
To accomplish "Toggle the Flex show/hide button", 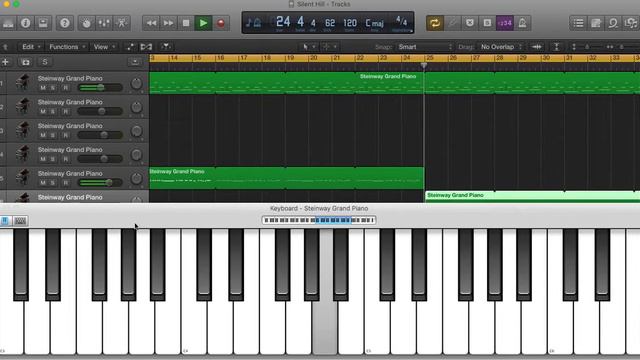I will [146, 47].
